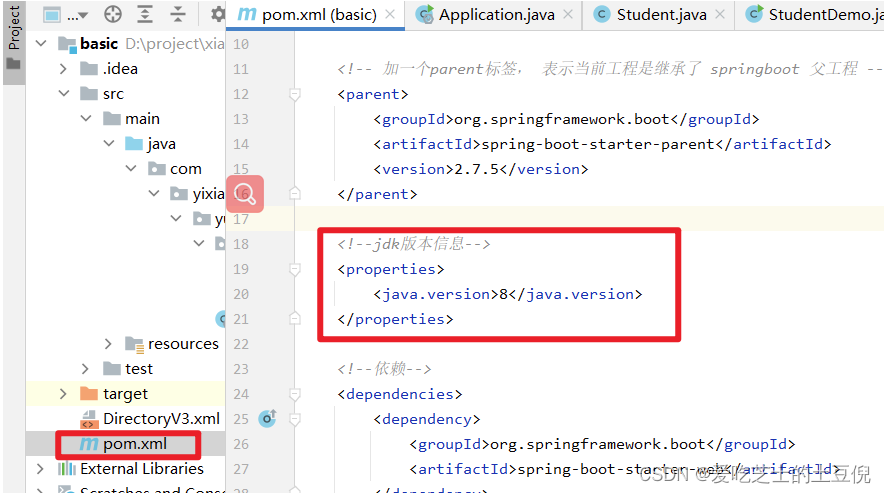The width and height of the screenshot is (886, 493).
Task: Fold the parent tag at line 12
Action: click(294, 94)
